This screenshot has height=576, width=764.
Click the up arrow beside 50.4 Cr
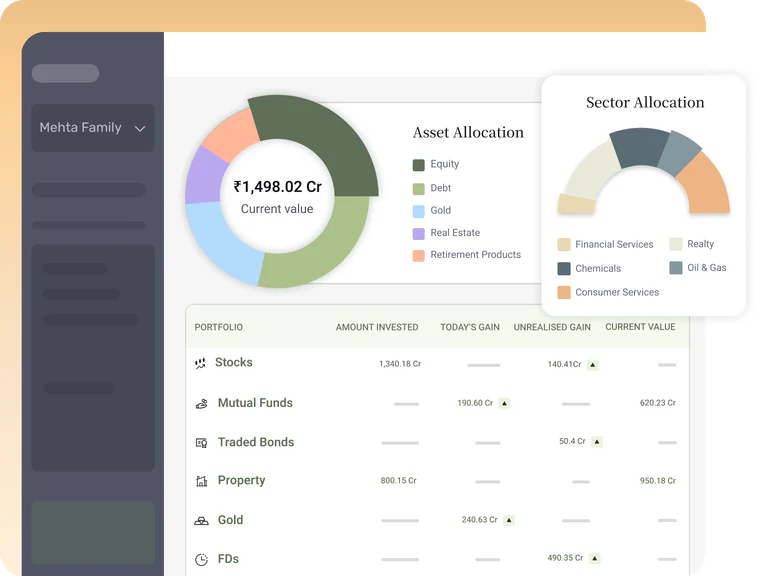tap(597, 442)
